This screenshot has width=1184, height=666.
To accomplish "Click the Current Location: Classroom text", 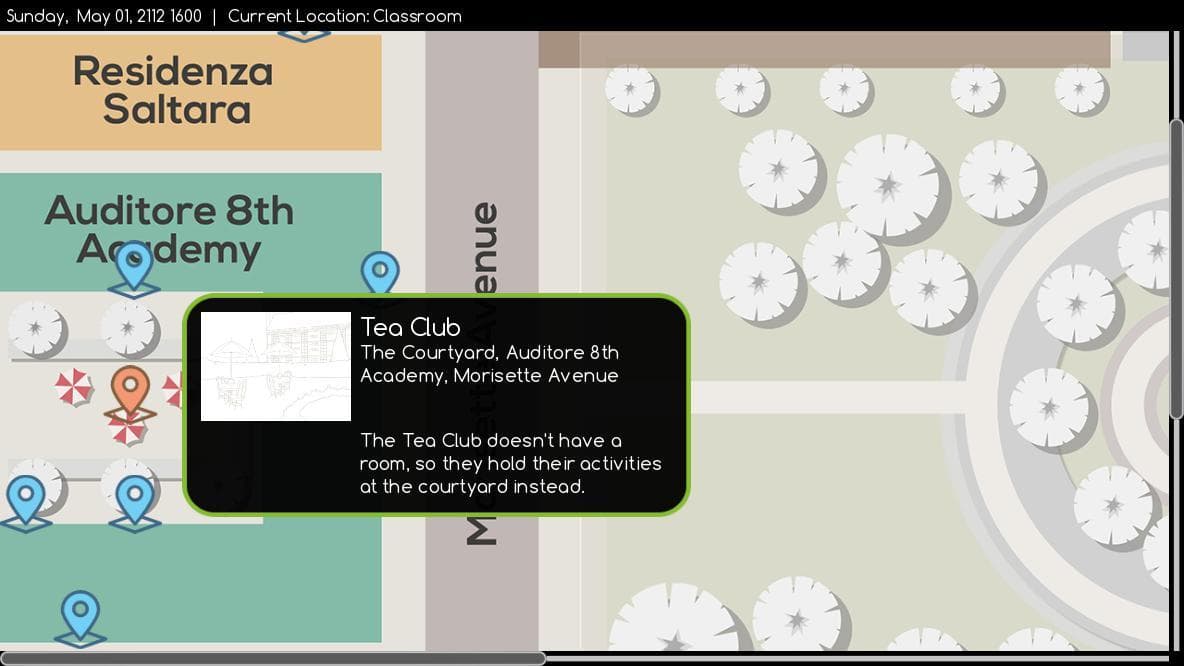I will (x=344, y=16).
